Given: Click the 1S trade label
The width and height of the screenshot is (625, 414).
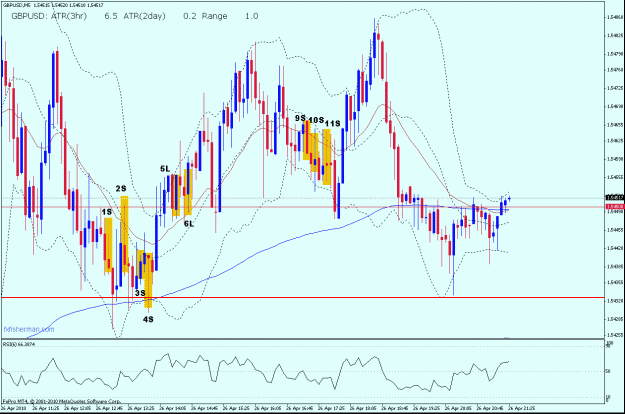Looking at the screenshot, I should tap(106, 212).
